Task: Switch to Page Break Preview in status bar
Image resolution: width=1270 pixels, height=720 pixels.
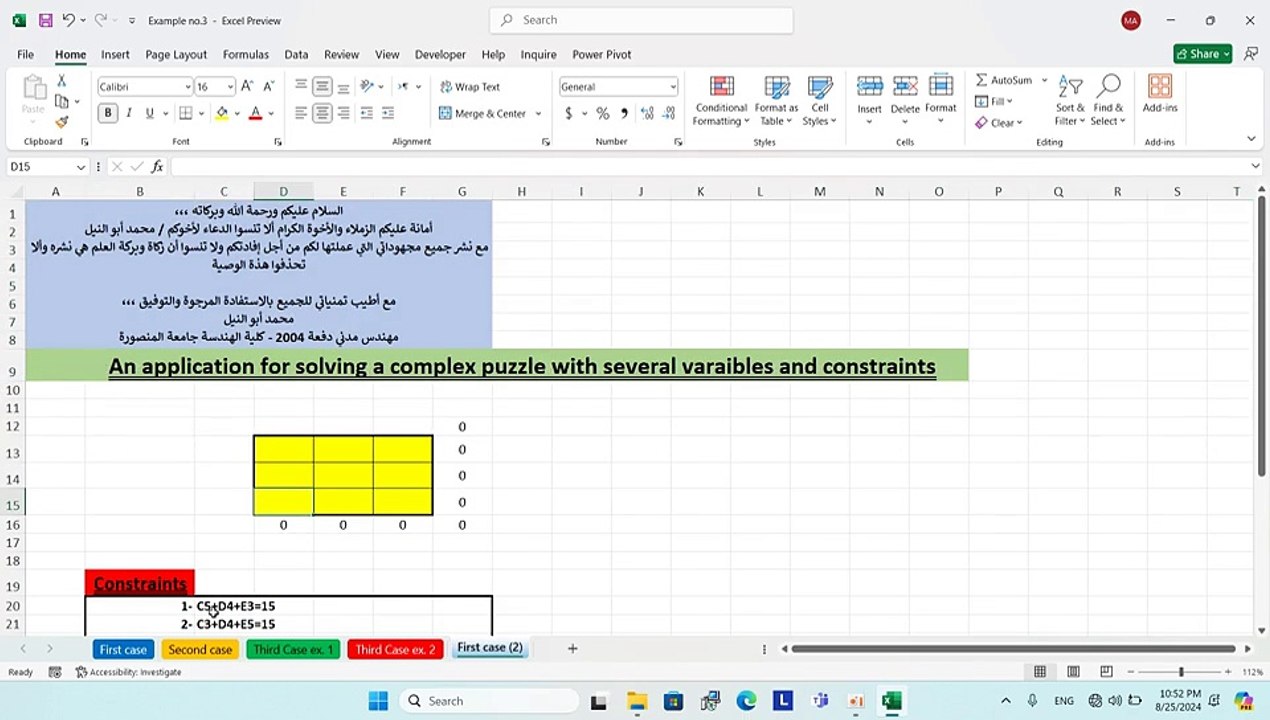Action: click(x=1106, y=672)
